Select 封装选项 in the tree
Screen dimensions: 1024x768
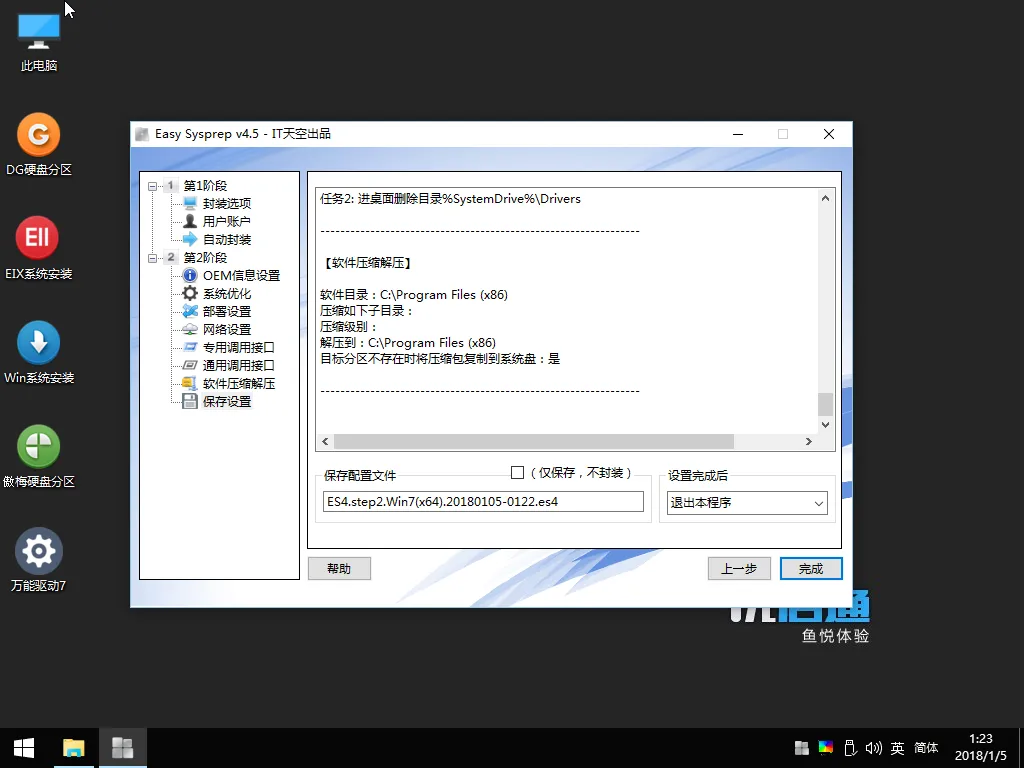click(x=227, y=203)
